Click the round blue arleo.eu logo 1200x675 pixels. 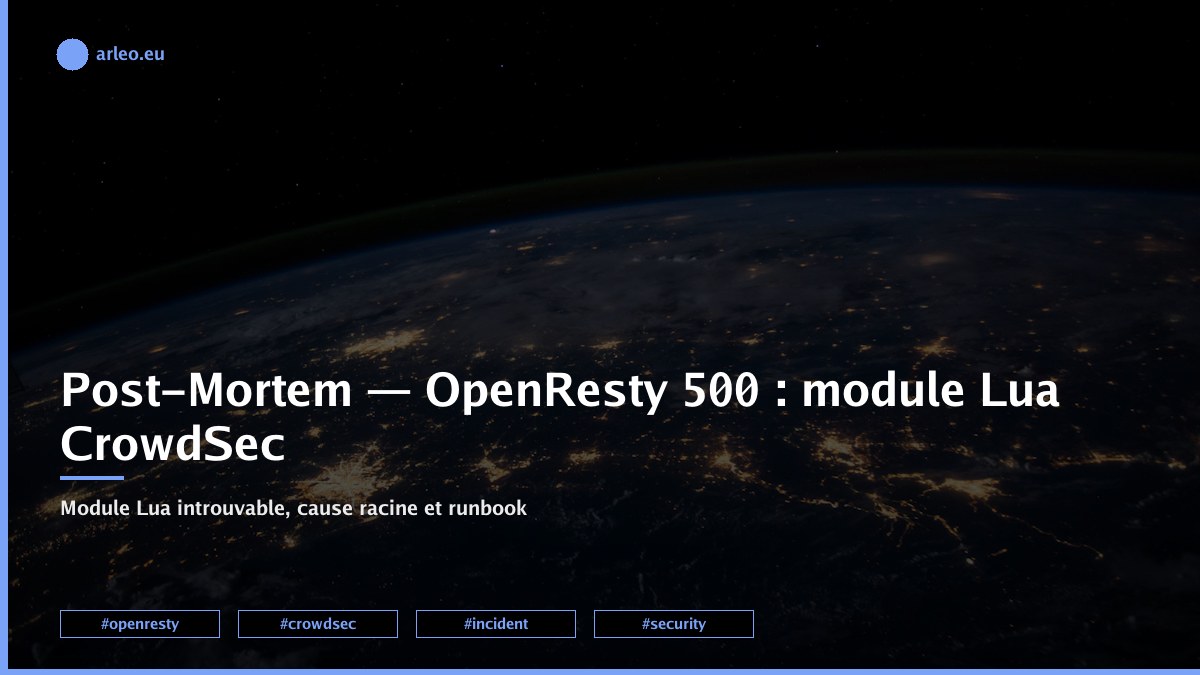[72, 55]
